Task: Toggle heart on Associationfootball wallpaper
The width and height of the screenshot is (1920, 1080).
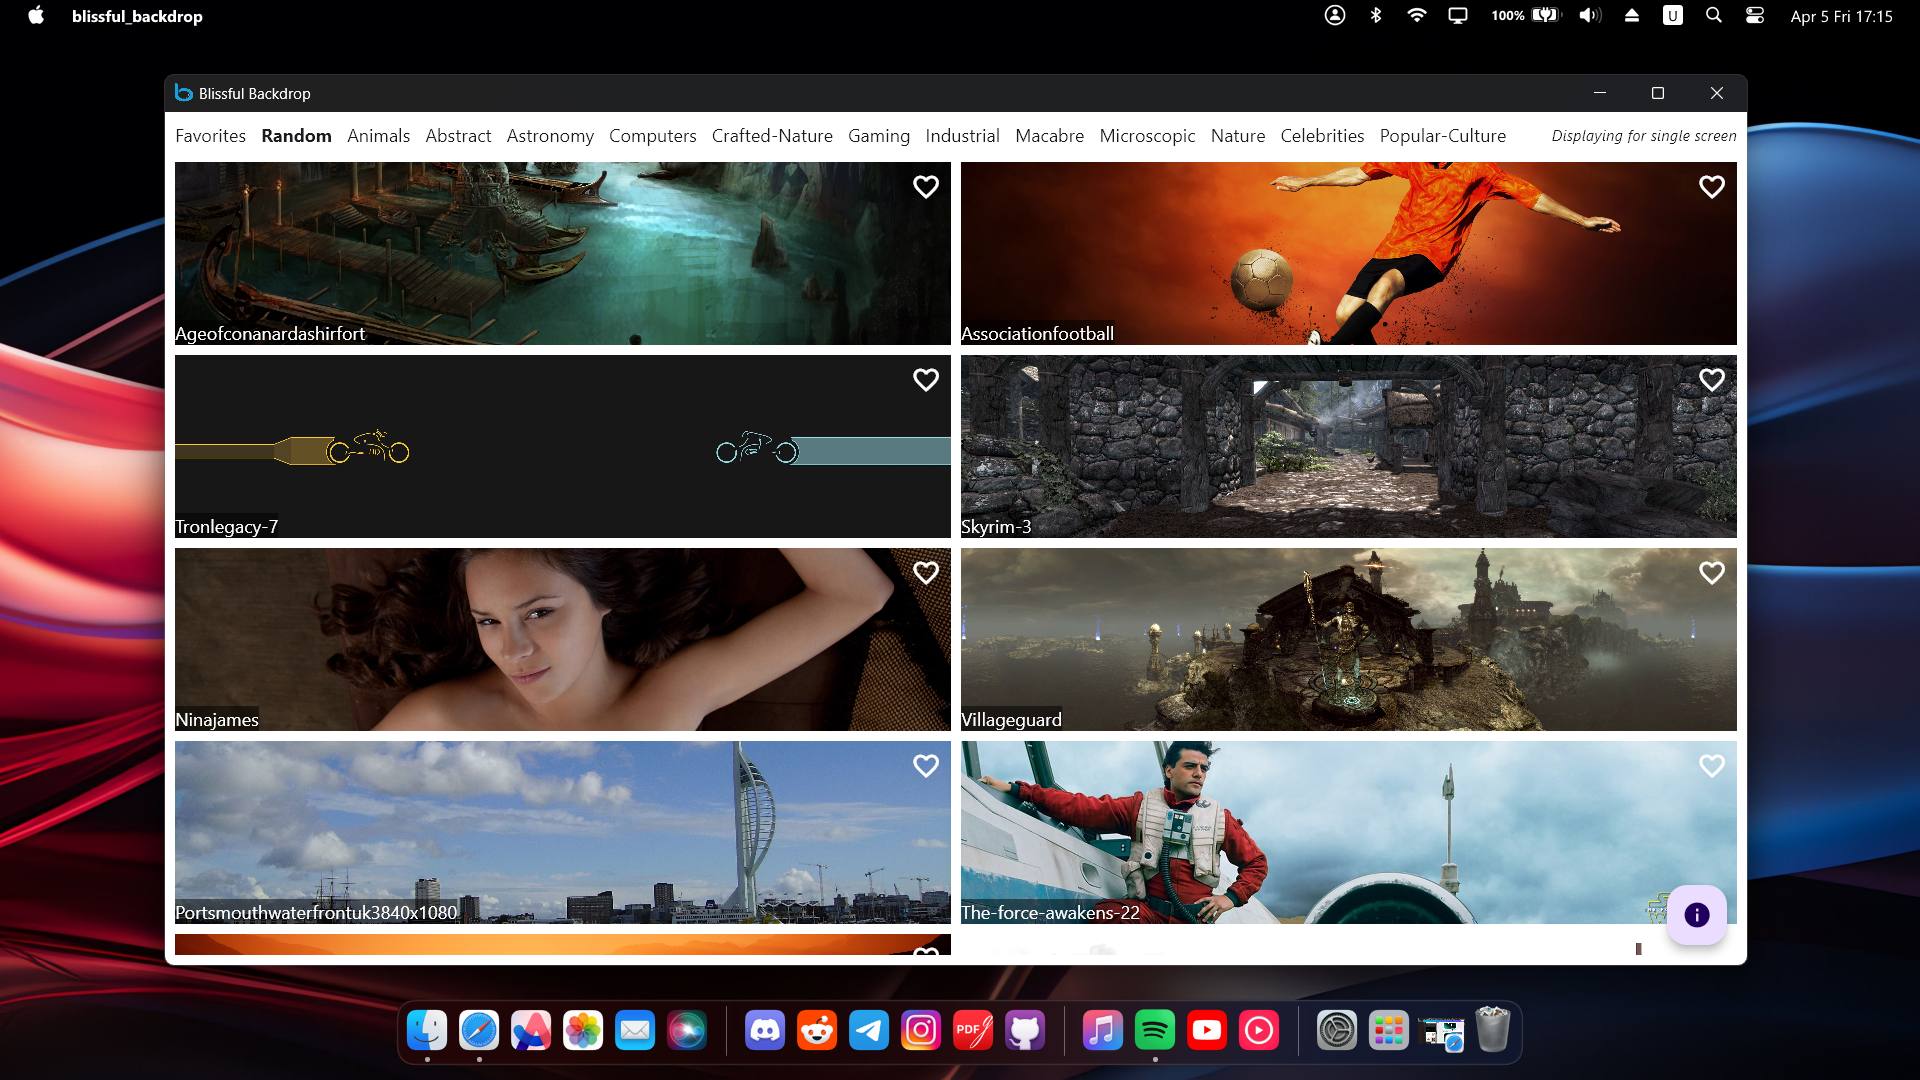Action: [1711, 187]
